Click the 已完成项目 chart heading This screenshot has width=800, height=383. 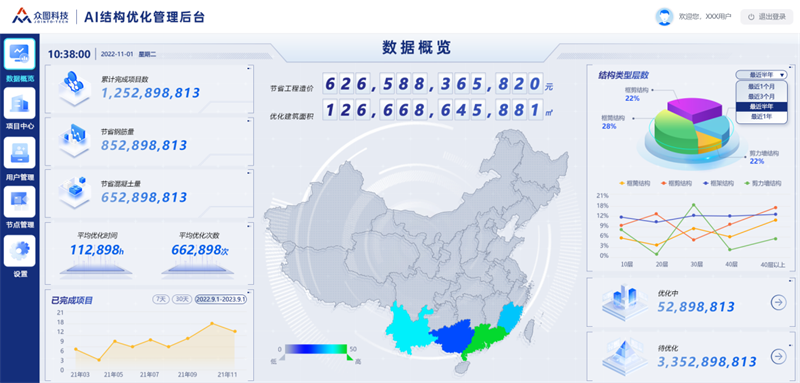coord(72,300)
